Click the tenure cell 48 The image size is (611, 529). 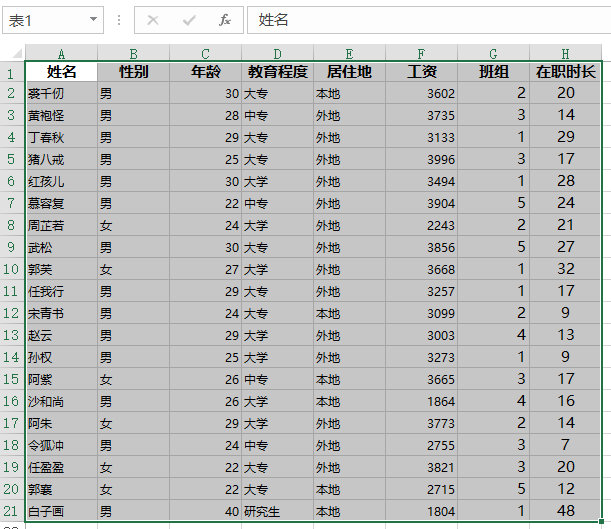pos(565,511)
